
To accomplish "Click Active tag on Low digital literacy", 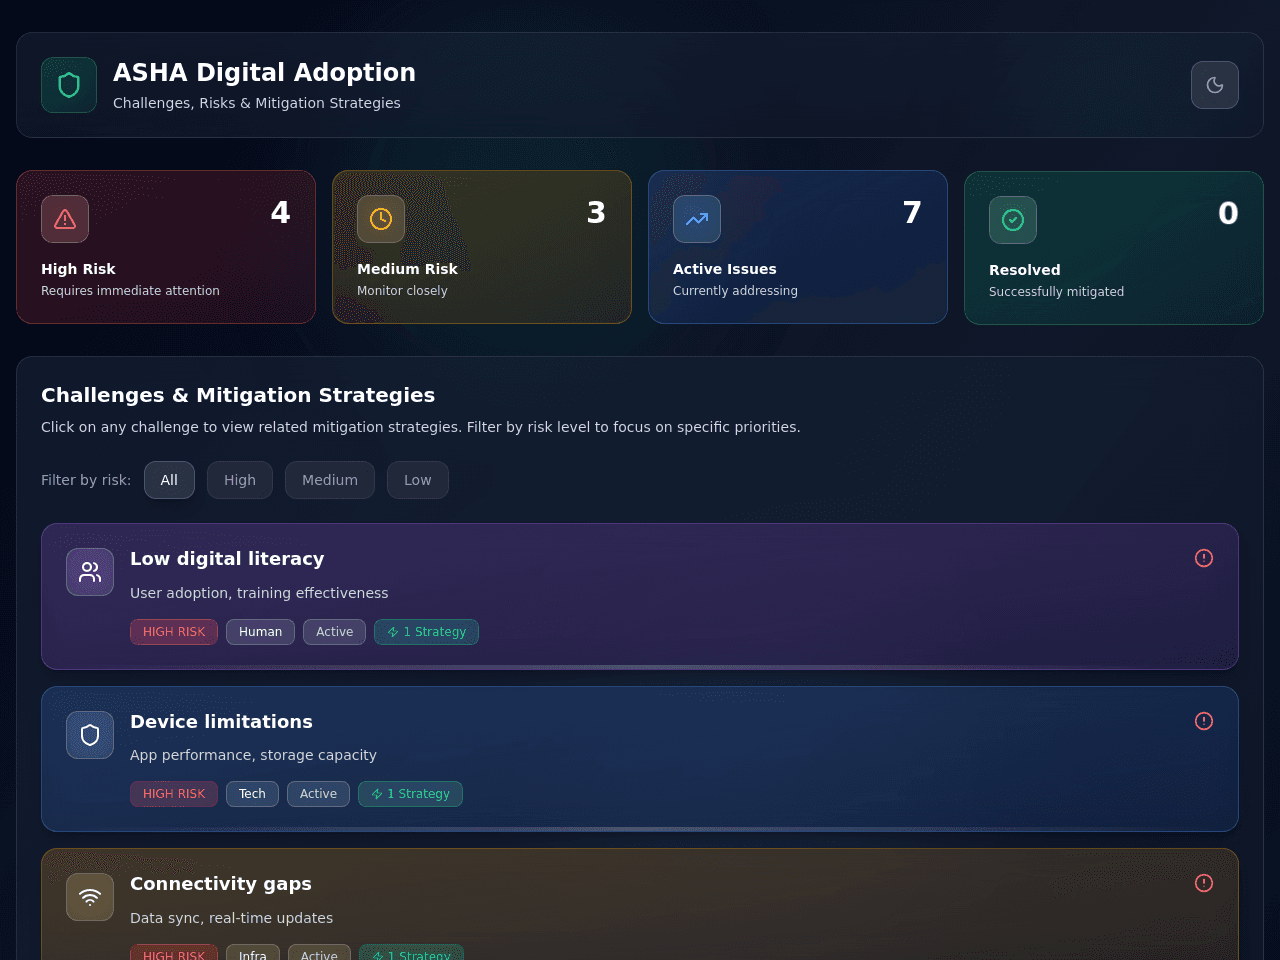I will pos(335,632).
